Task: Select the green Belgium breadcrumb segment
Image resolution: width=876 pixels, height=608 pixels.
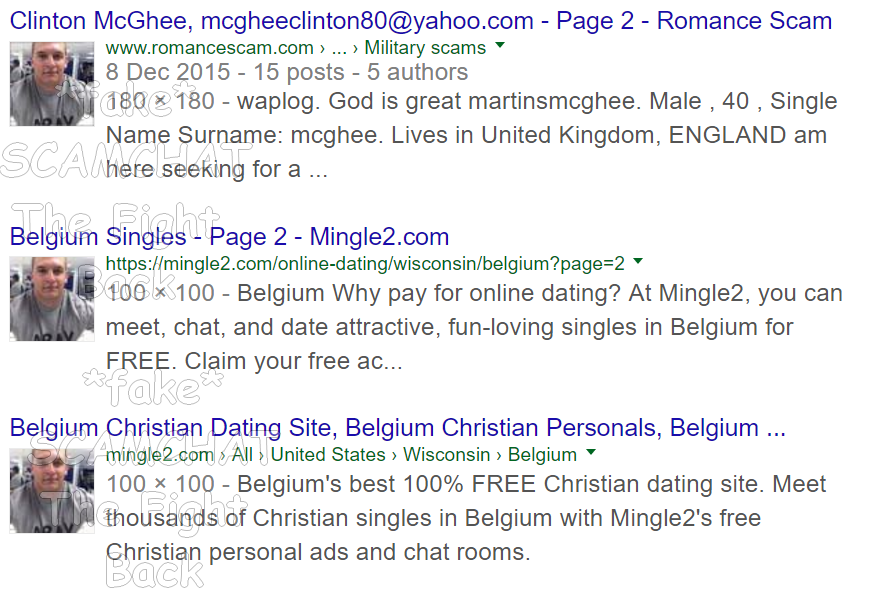Action: point(542,455)
